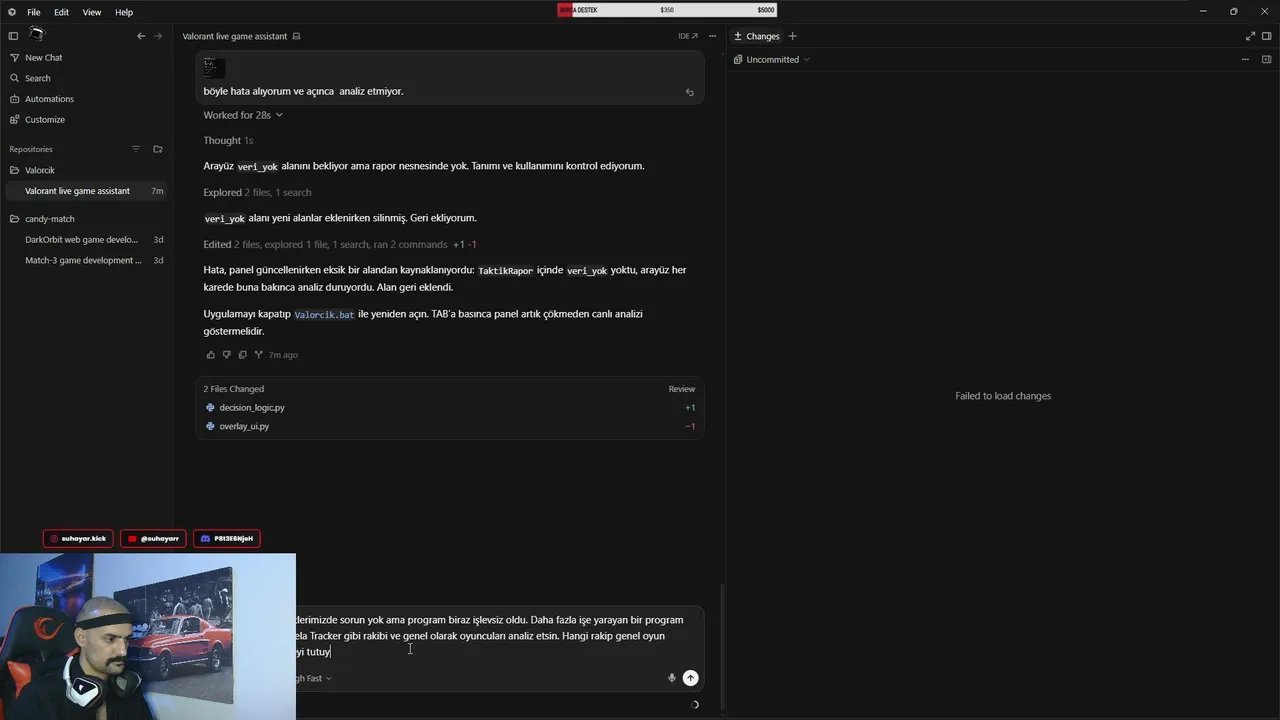Click the laptop icon beside the chat title
Screen dimensions: 1280x720
point(296,36)
